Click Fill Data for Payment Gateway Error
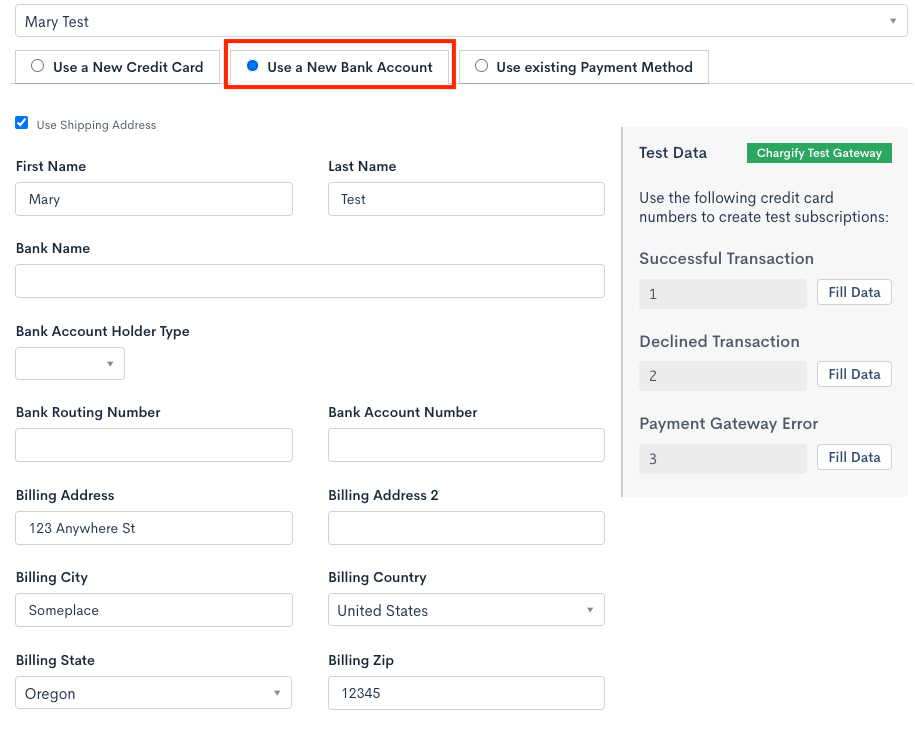The image size is (915, 738). coord(854,457)
